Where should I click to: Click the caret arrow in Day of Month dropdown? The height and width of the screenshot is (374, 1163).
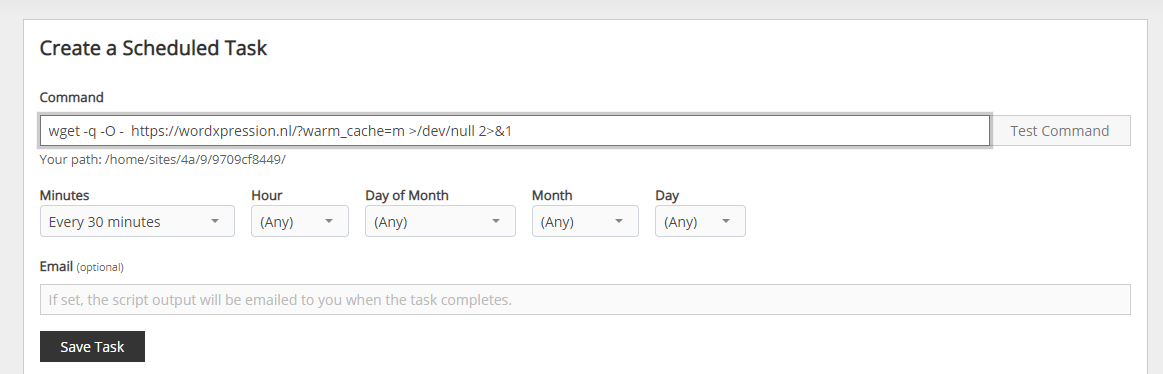click(x=495, y=221)
